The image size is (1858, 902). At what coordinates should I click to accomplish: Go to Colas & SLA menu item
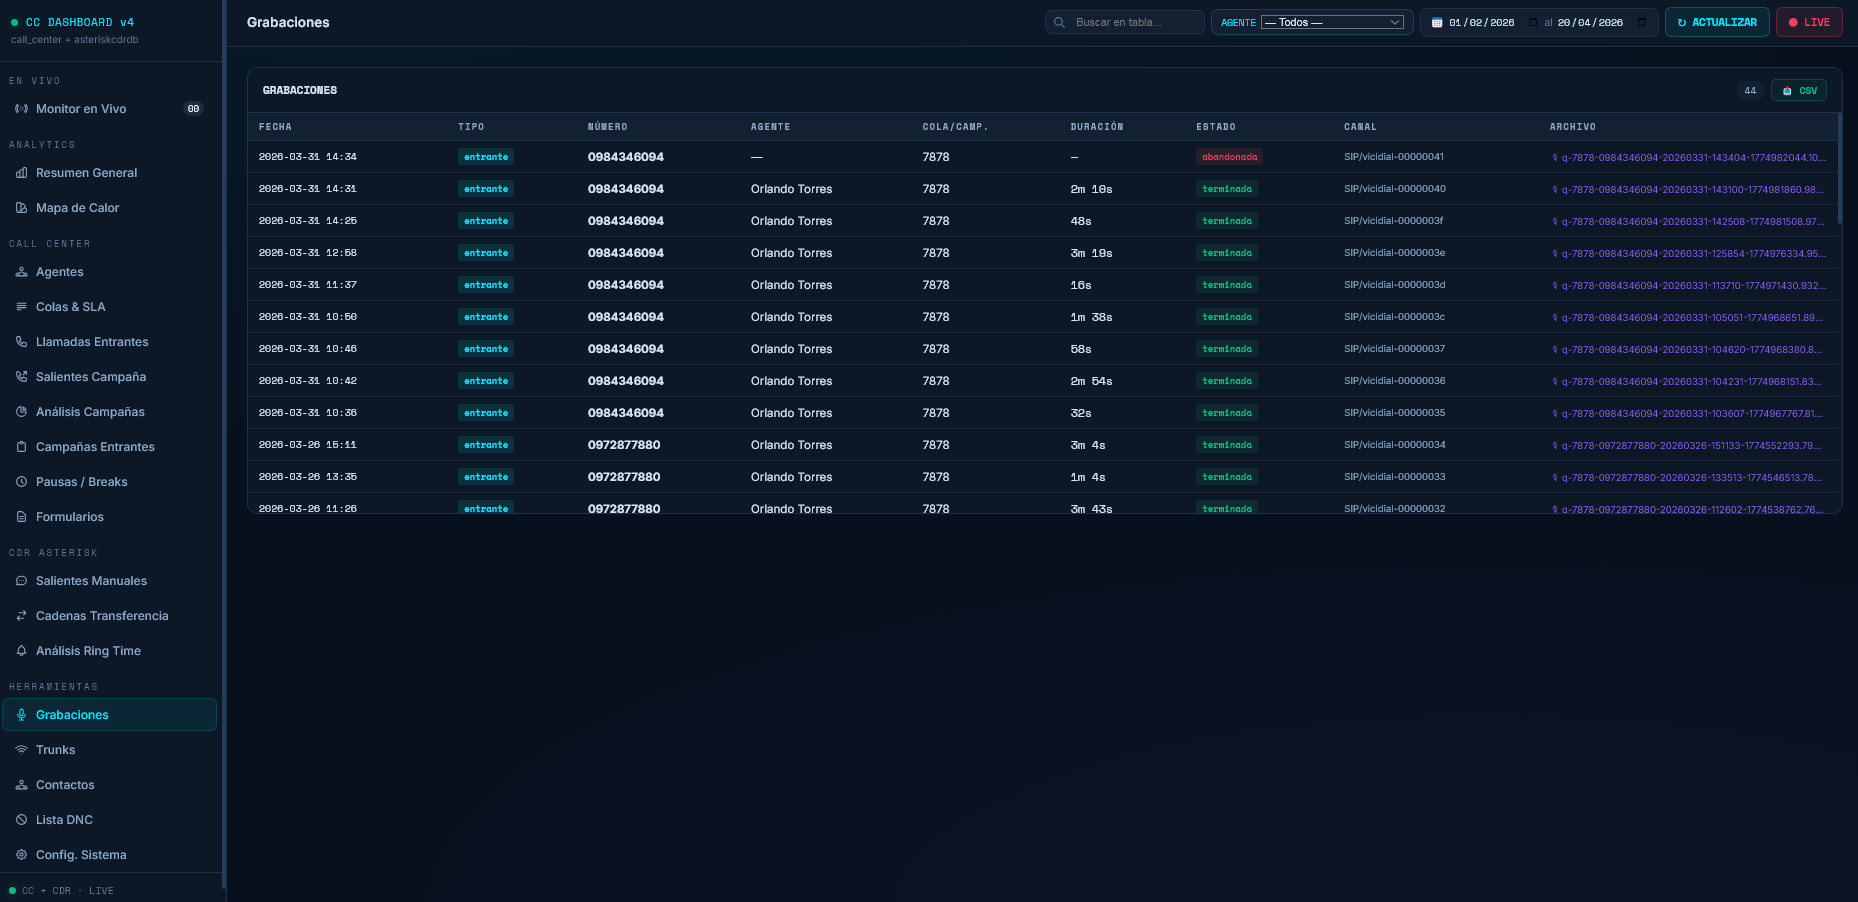(70, 307)
